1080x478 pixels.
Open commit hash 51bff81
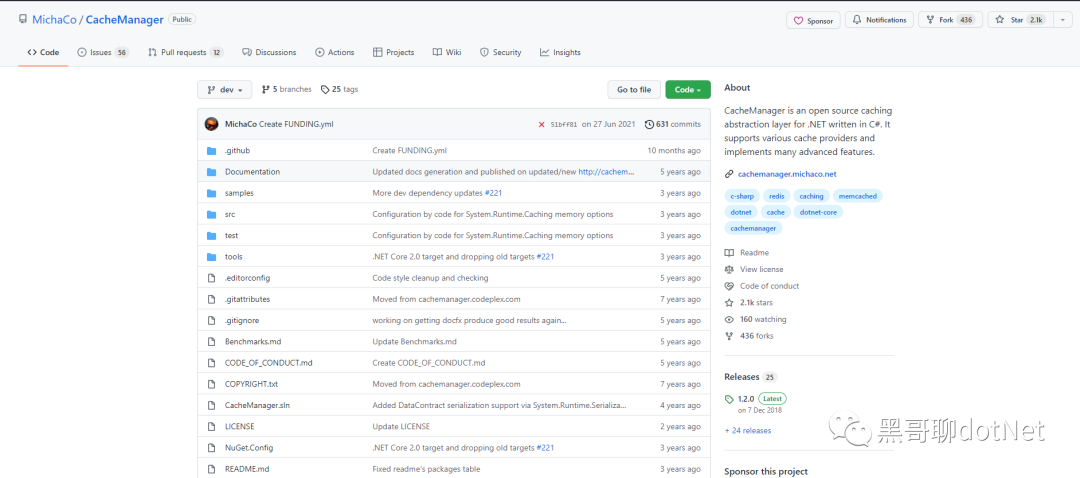click(x=563, y=125)
